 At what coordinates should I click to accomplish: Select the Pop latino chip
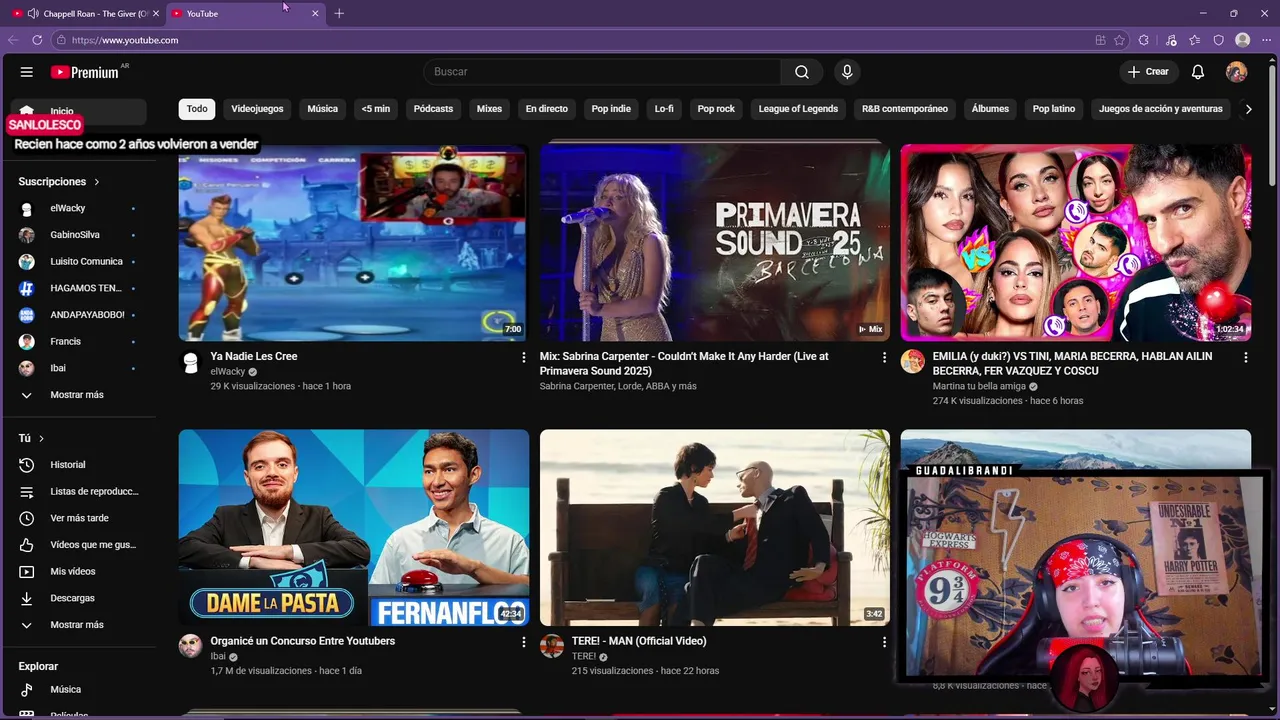(x=1054, y=109)
